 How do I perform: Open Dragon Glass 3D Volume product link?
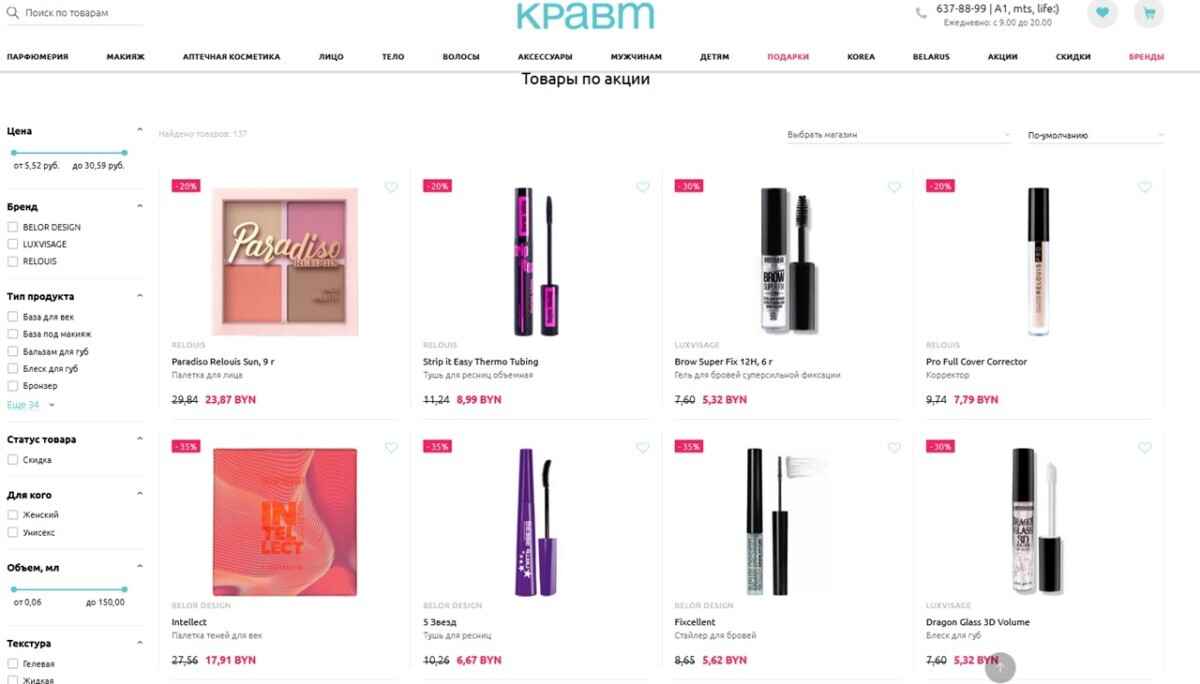point(977,622)
